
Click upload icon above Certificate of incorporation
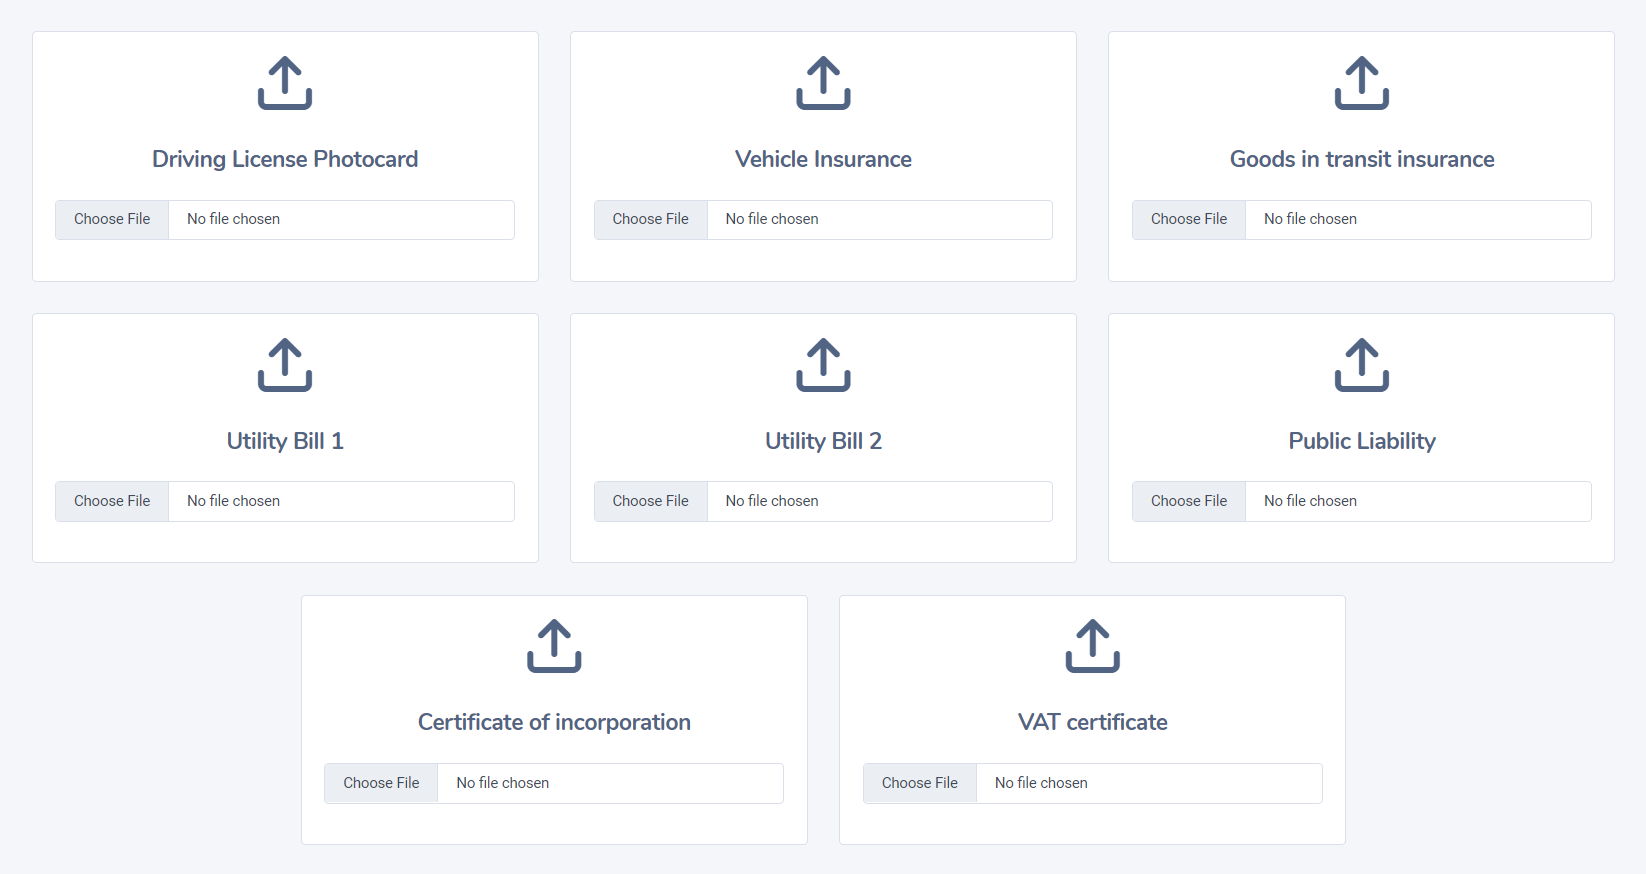click(554, 646)
